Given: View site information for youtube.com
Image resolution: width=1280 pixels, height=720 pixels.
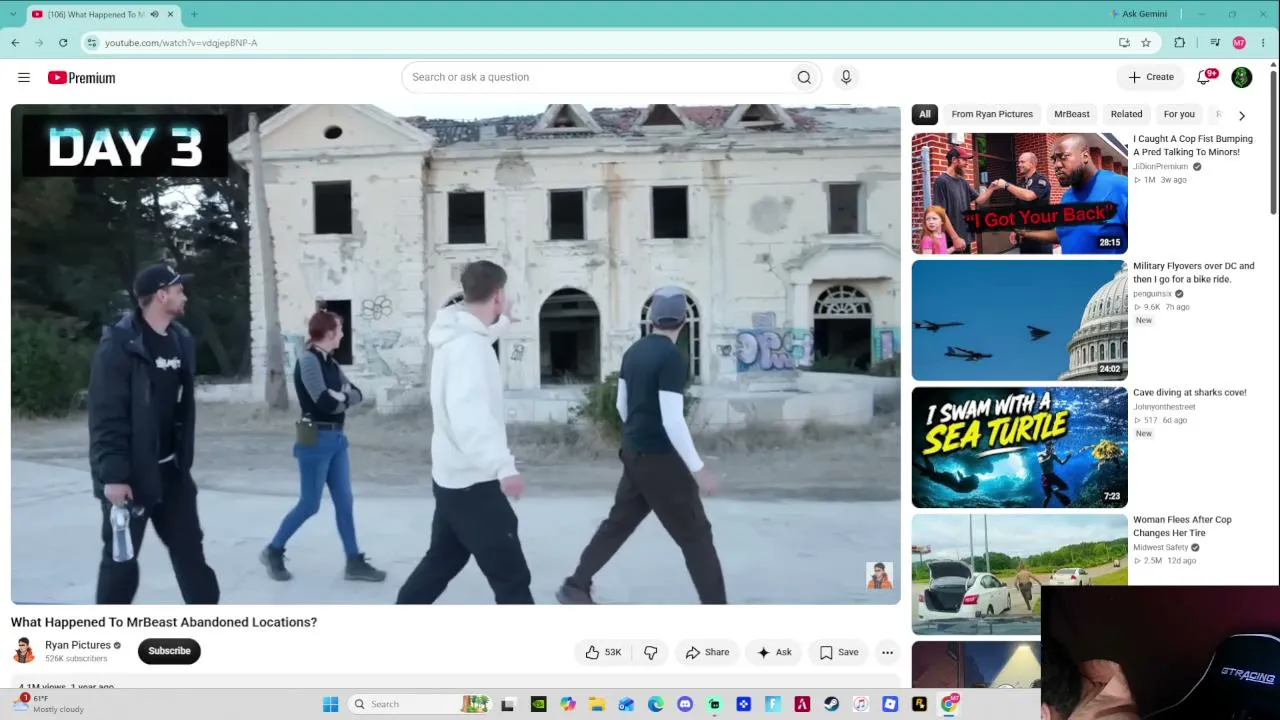Looking at the screenshot, I should point(92,43).
